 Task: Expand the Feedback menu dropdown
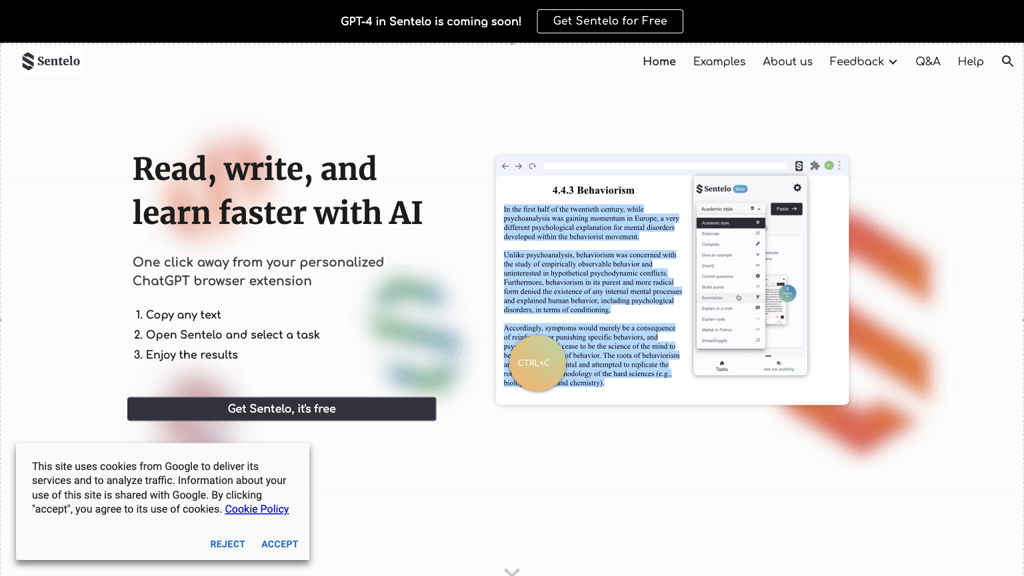coord(863,61)
